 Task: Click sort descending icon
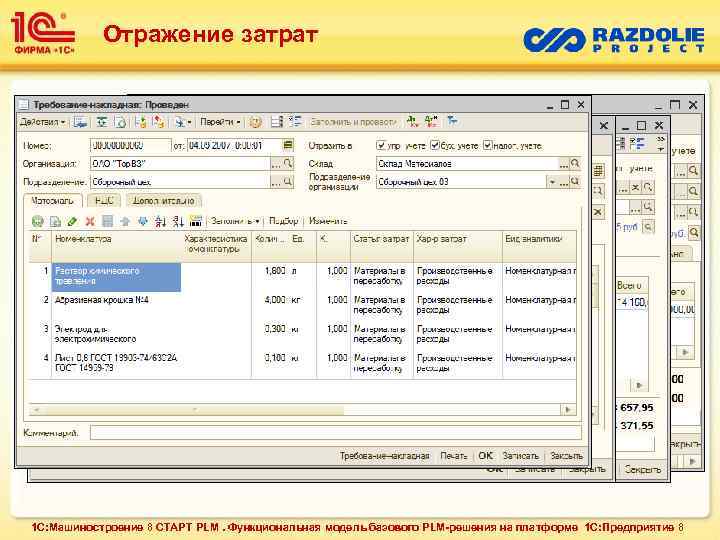[x=178, y=222]
